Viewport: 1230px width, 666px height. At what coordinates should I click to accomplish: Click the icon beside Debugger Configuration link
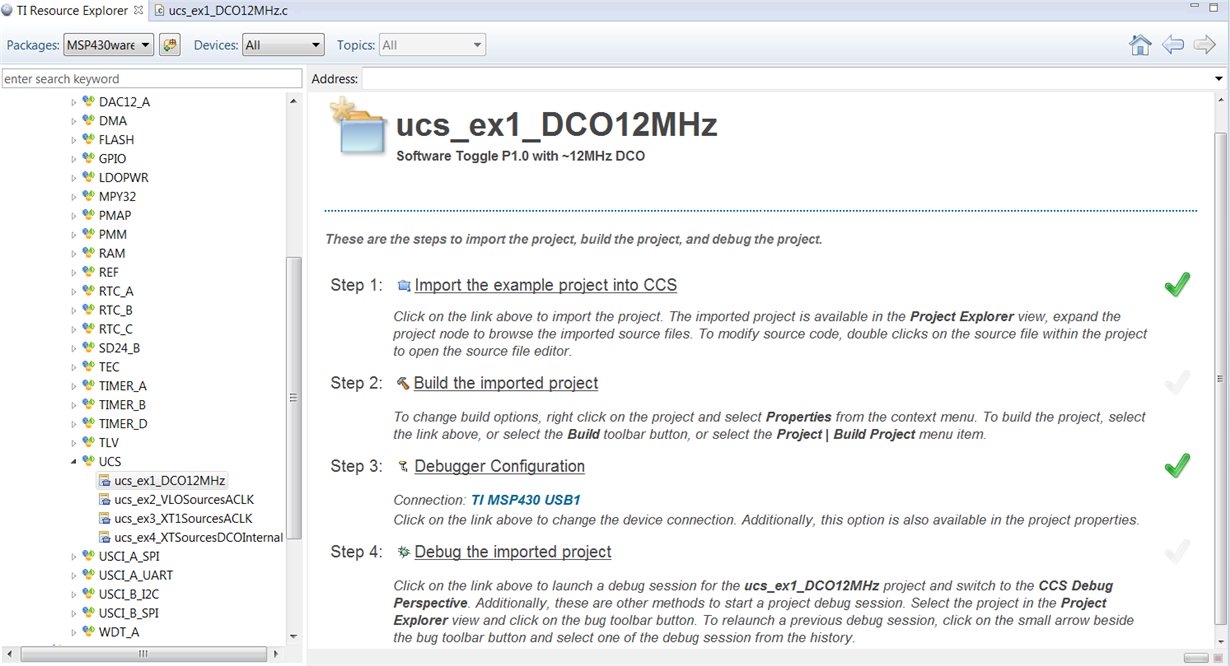pyautogui.click(x=403, y=466)
